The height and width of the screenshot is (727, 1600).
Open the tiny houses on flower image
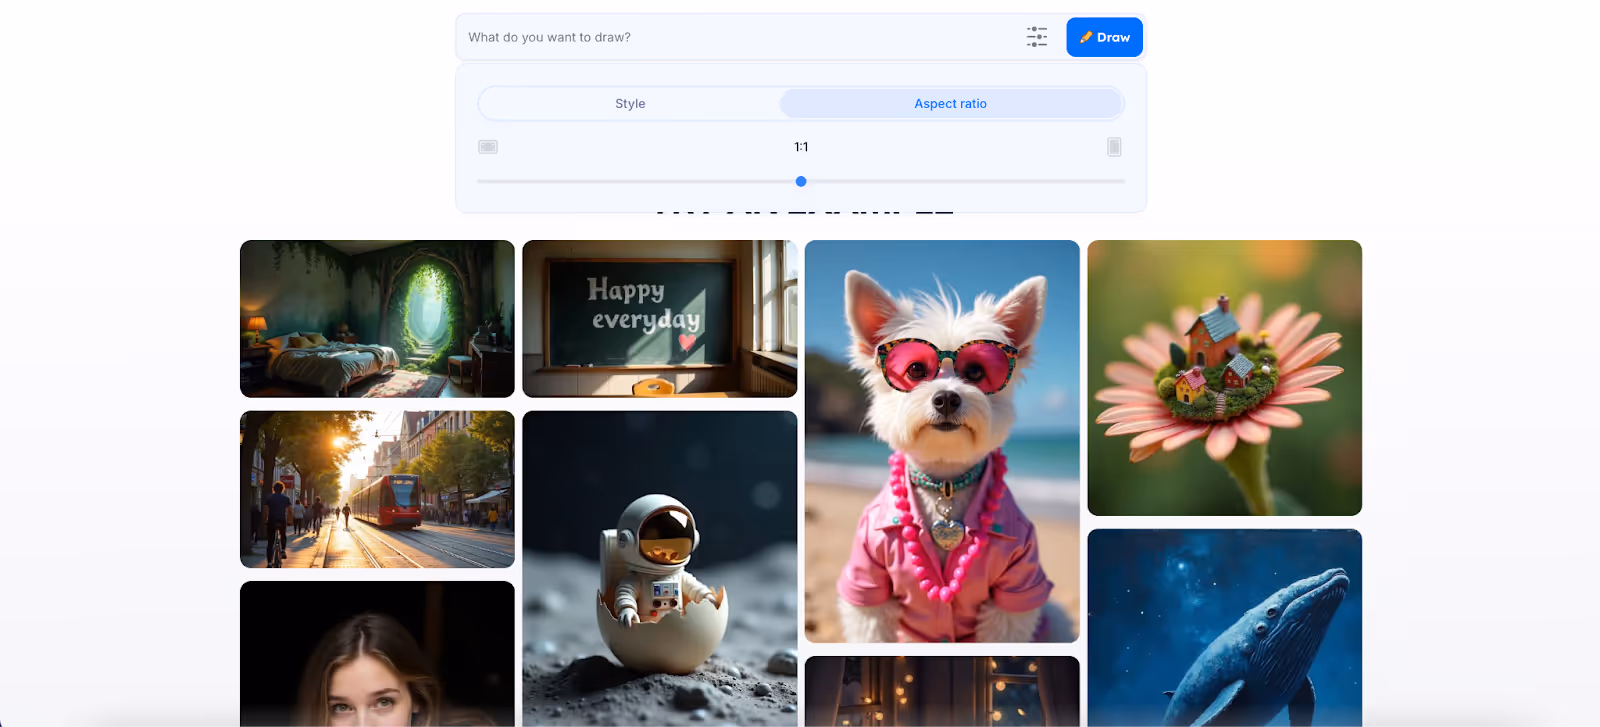click(x=1225, y=378)
